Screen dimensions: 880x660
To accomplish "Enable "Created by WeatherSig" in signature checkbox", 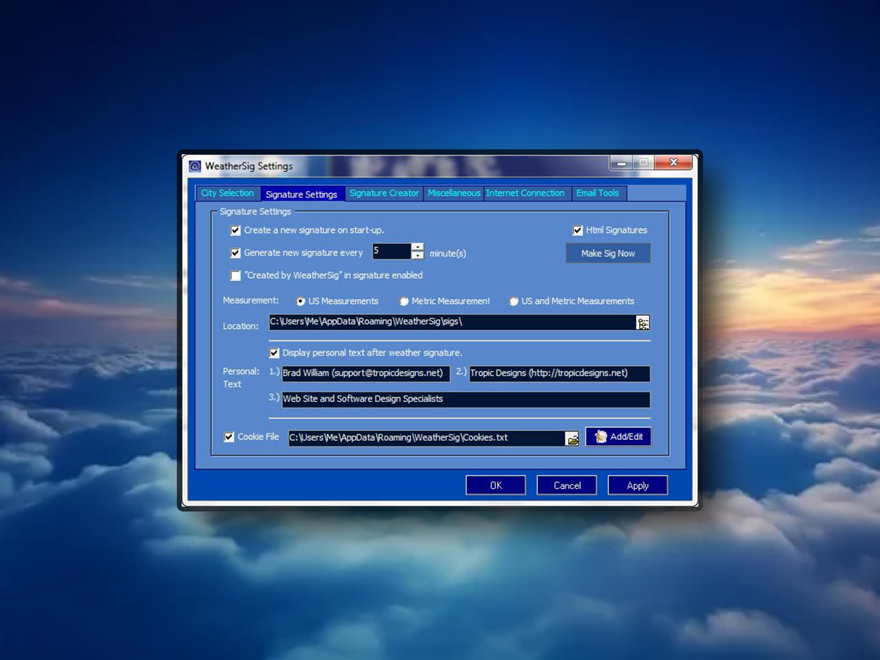I will 236,276.
